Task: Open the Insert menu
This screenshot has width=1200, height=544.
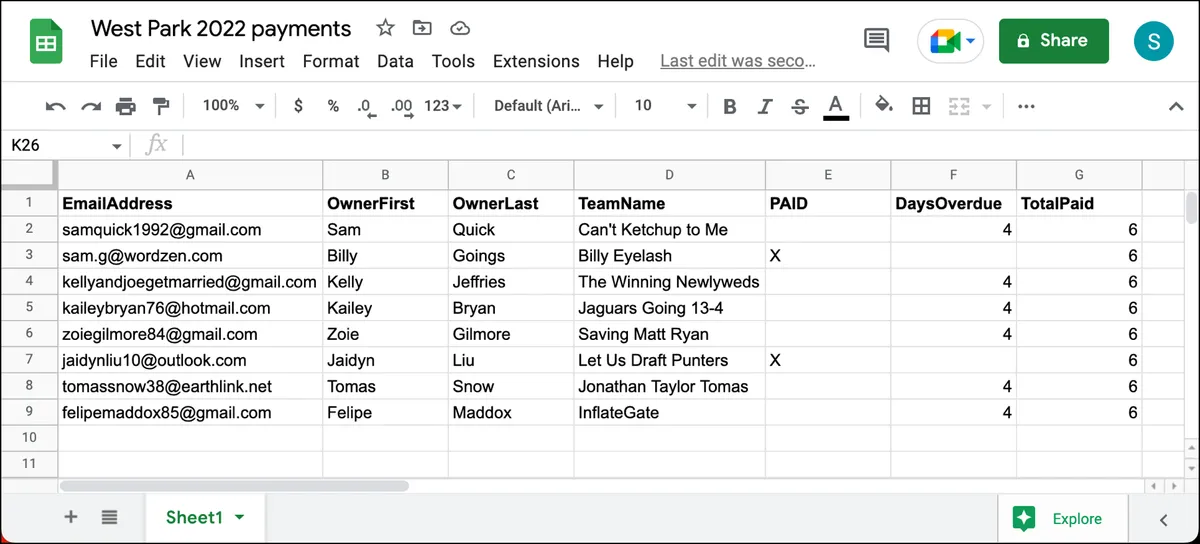Action: [262, 61]
